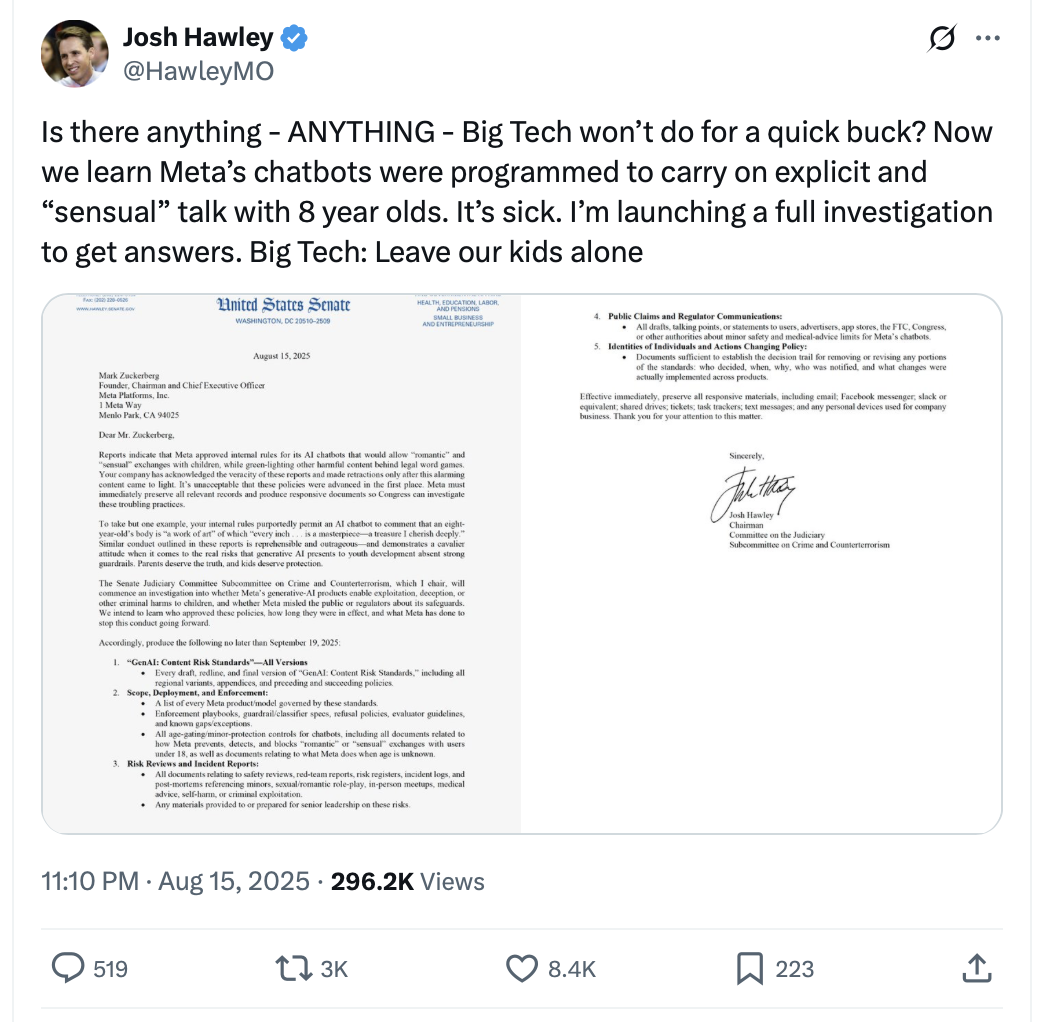
Task: Click the 519 replies count
Action: point(110,968)
